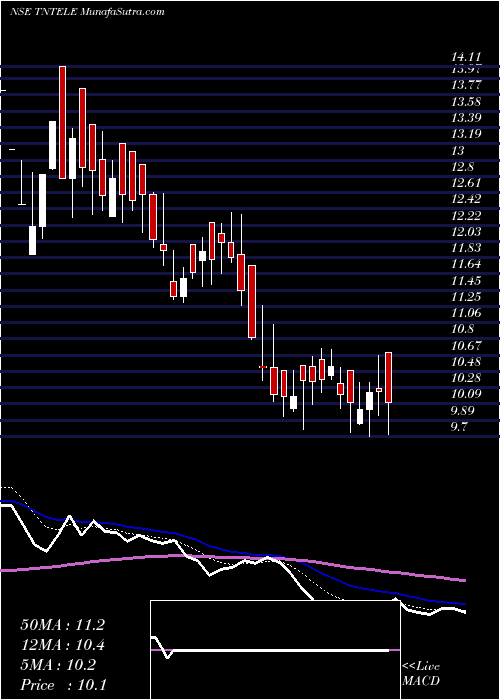Click the 11.25 price axis label

[x=466, y=297]
